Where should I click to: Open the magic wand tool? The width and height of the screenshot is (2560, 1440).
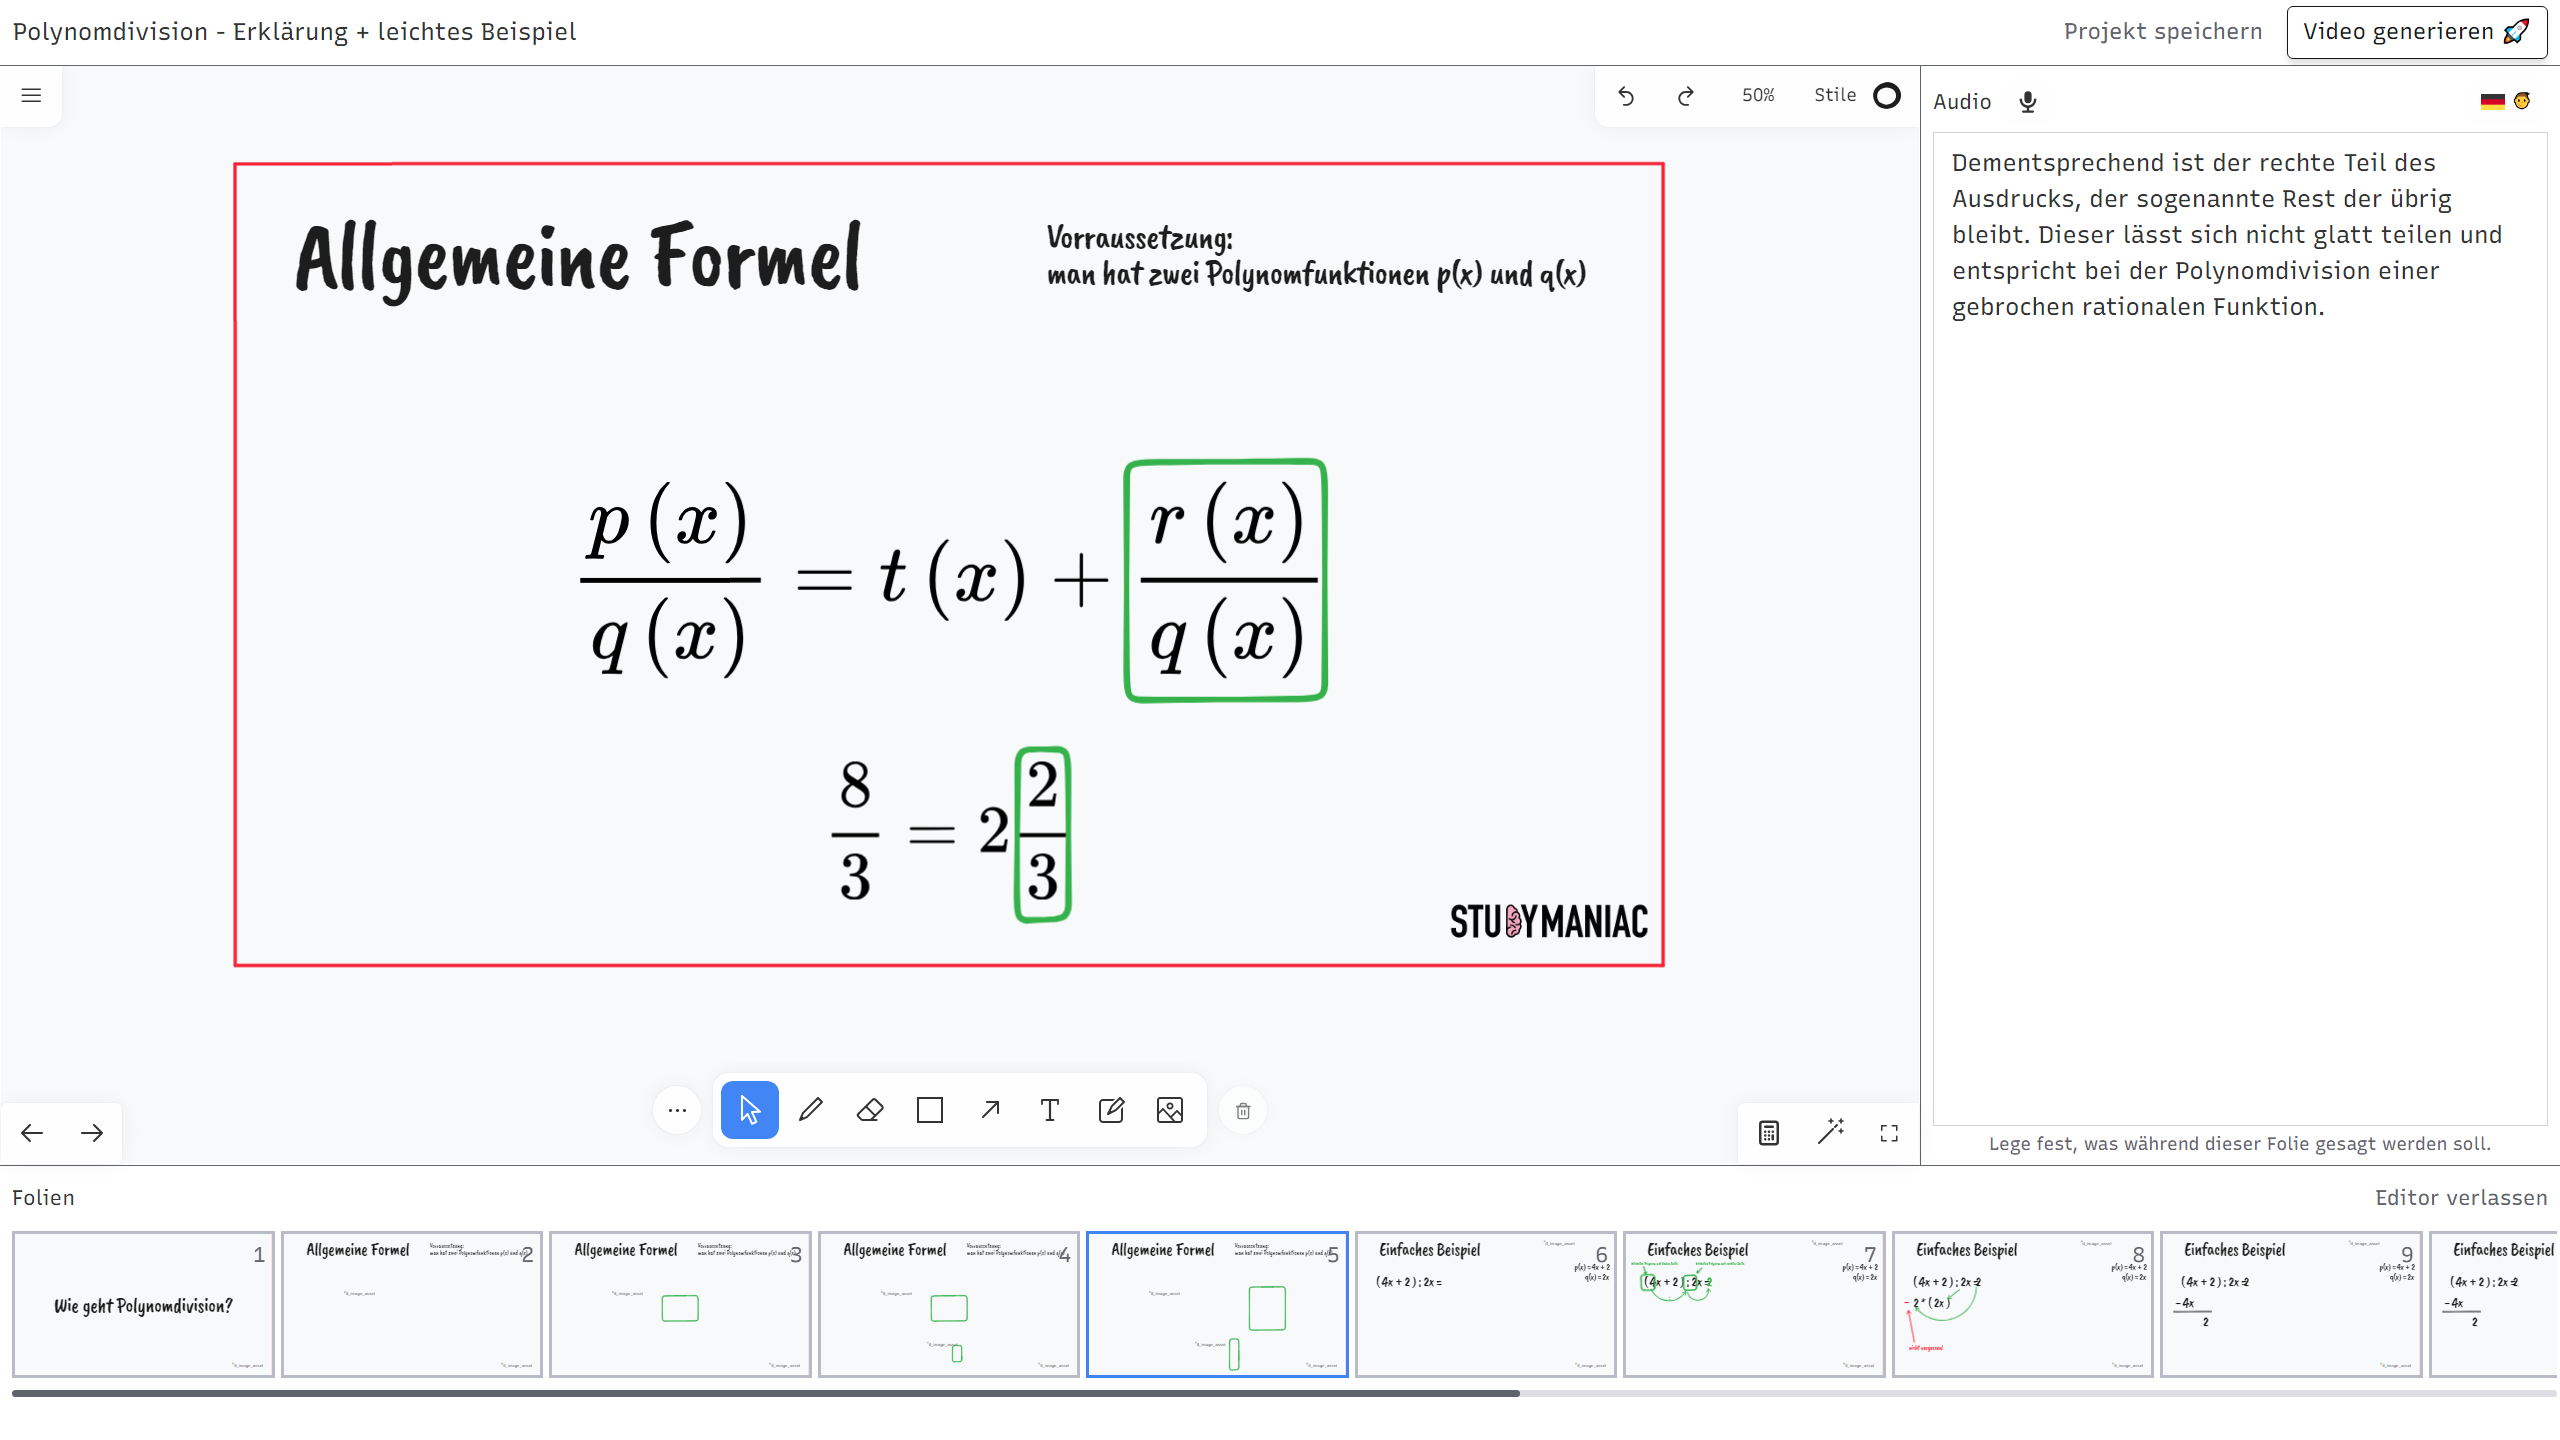(1830, 1132)
